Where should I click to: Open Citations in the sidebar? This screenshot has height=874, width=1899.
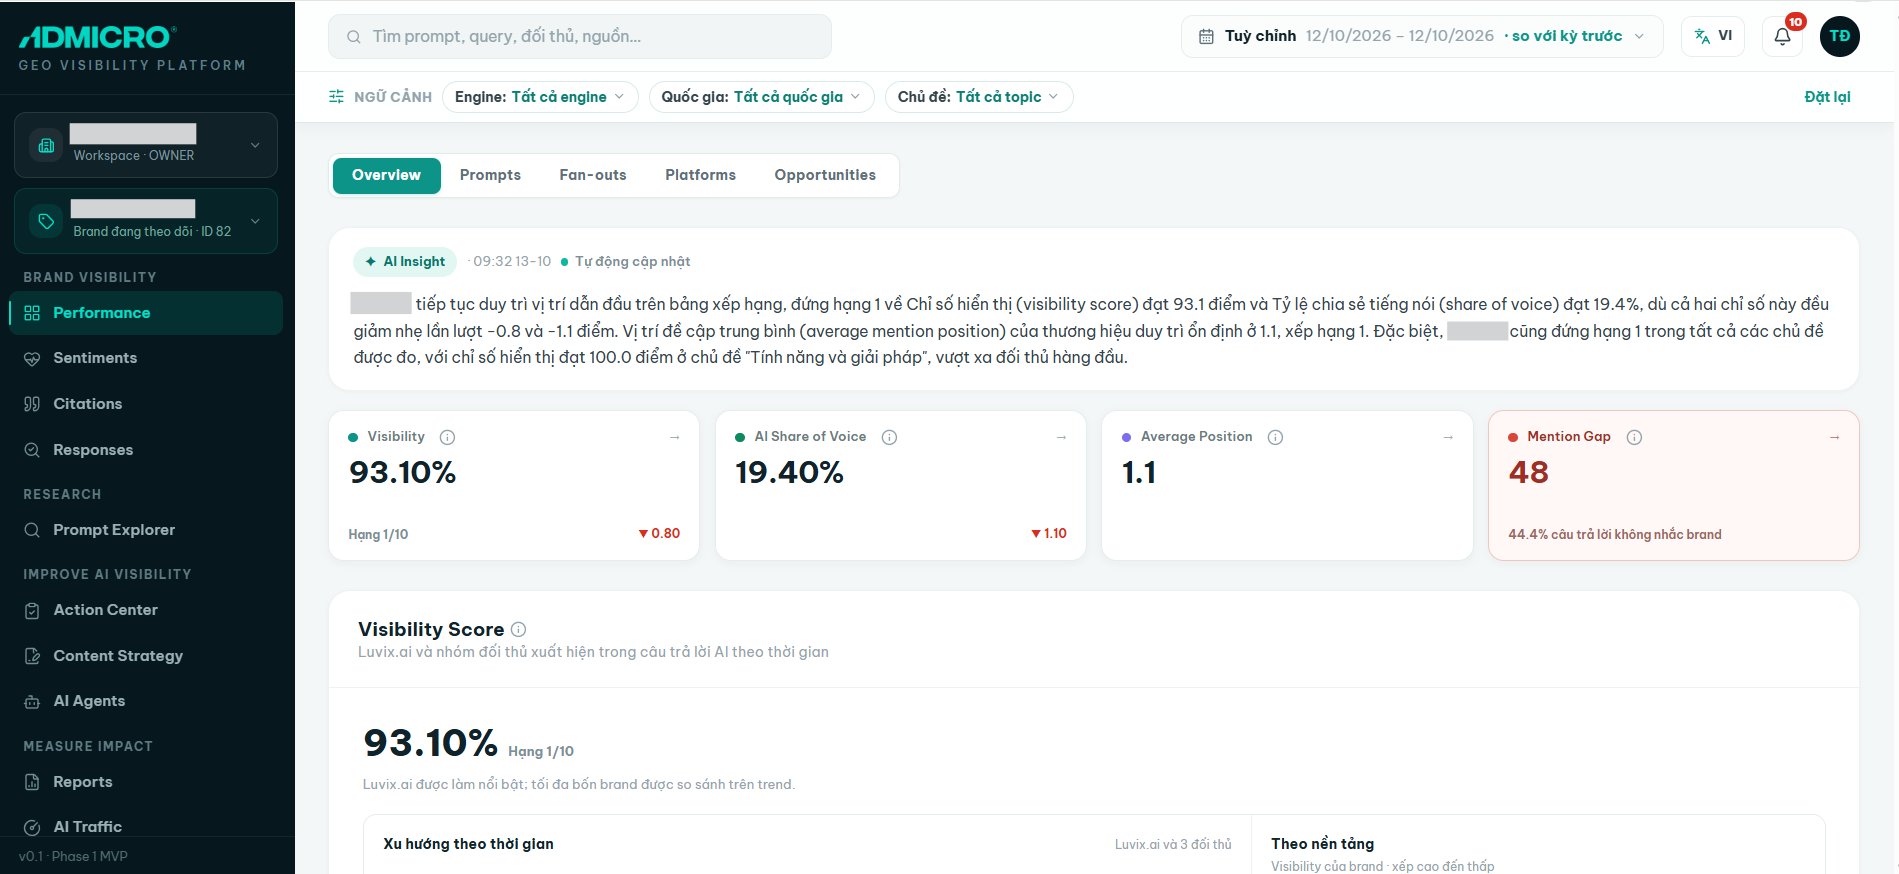[146, 404]
